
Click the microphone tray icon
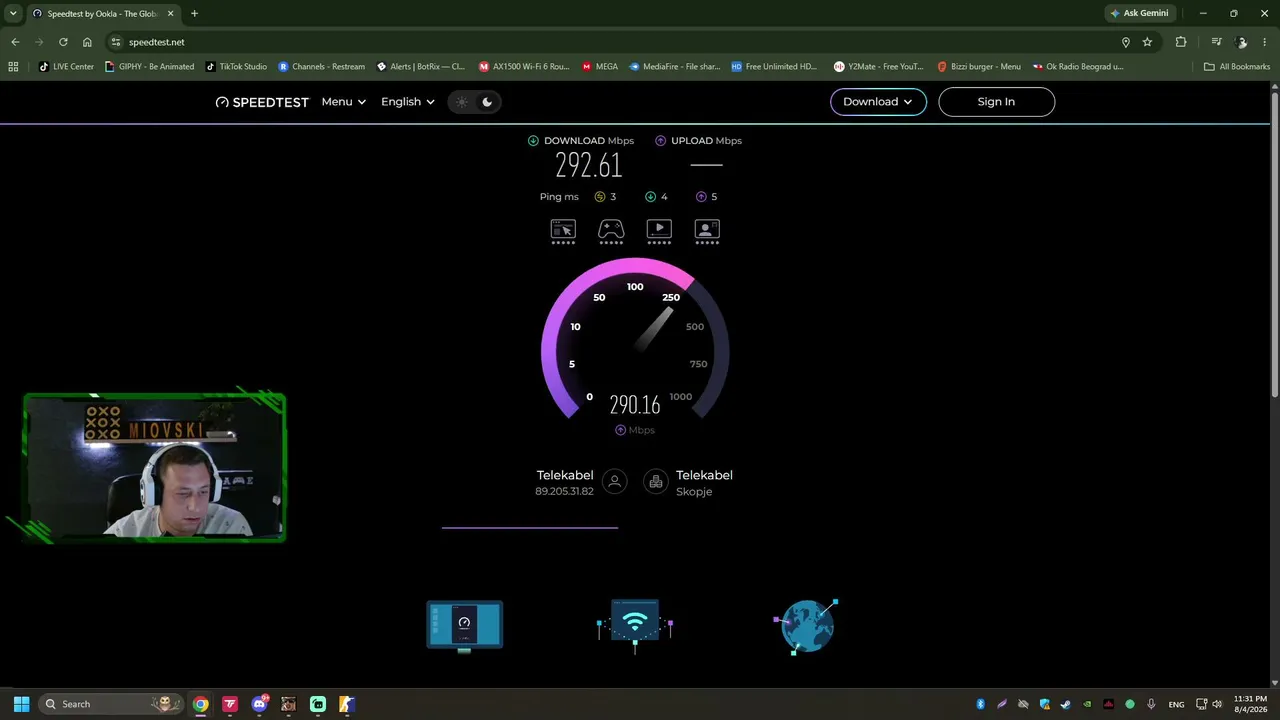tap(1151, 704)
